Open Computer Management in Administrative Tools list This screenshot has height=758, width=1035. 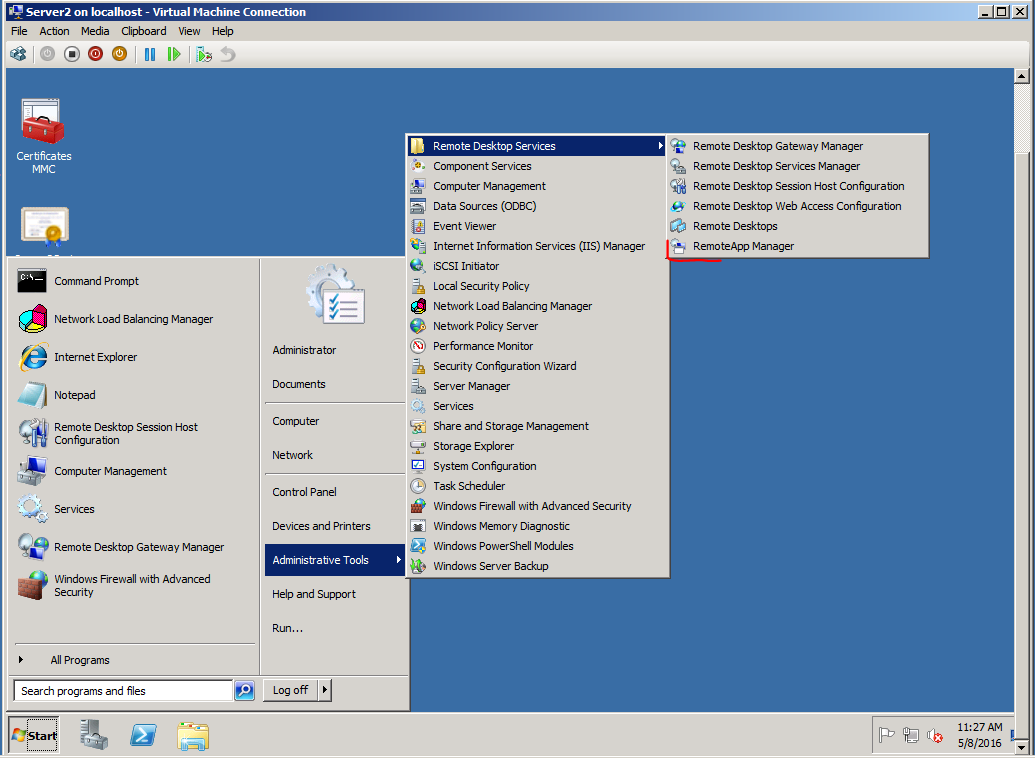[x=537, y=186]
